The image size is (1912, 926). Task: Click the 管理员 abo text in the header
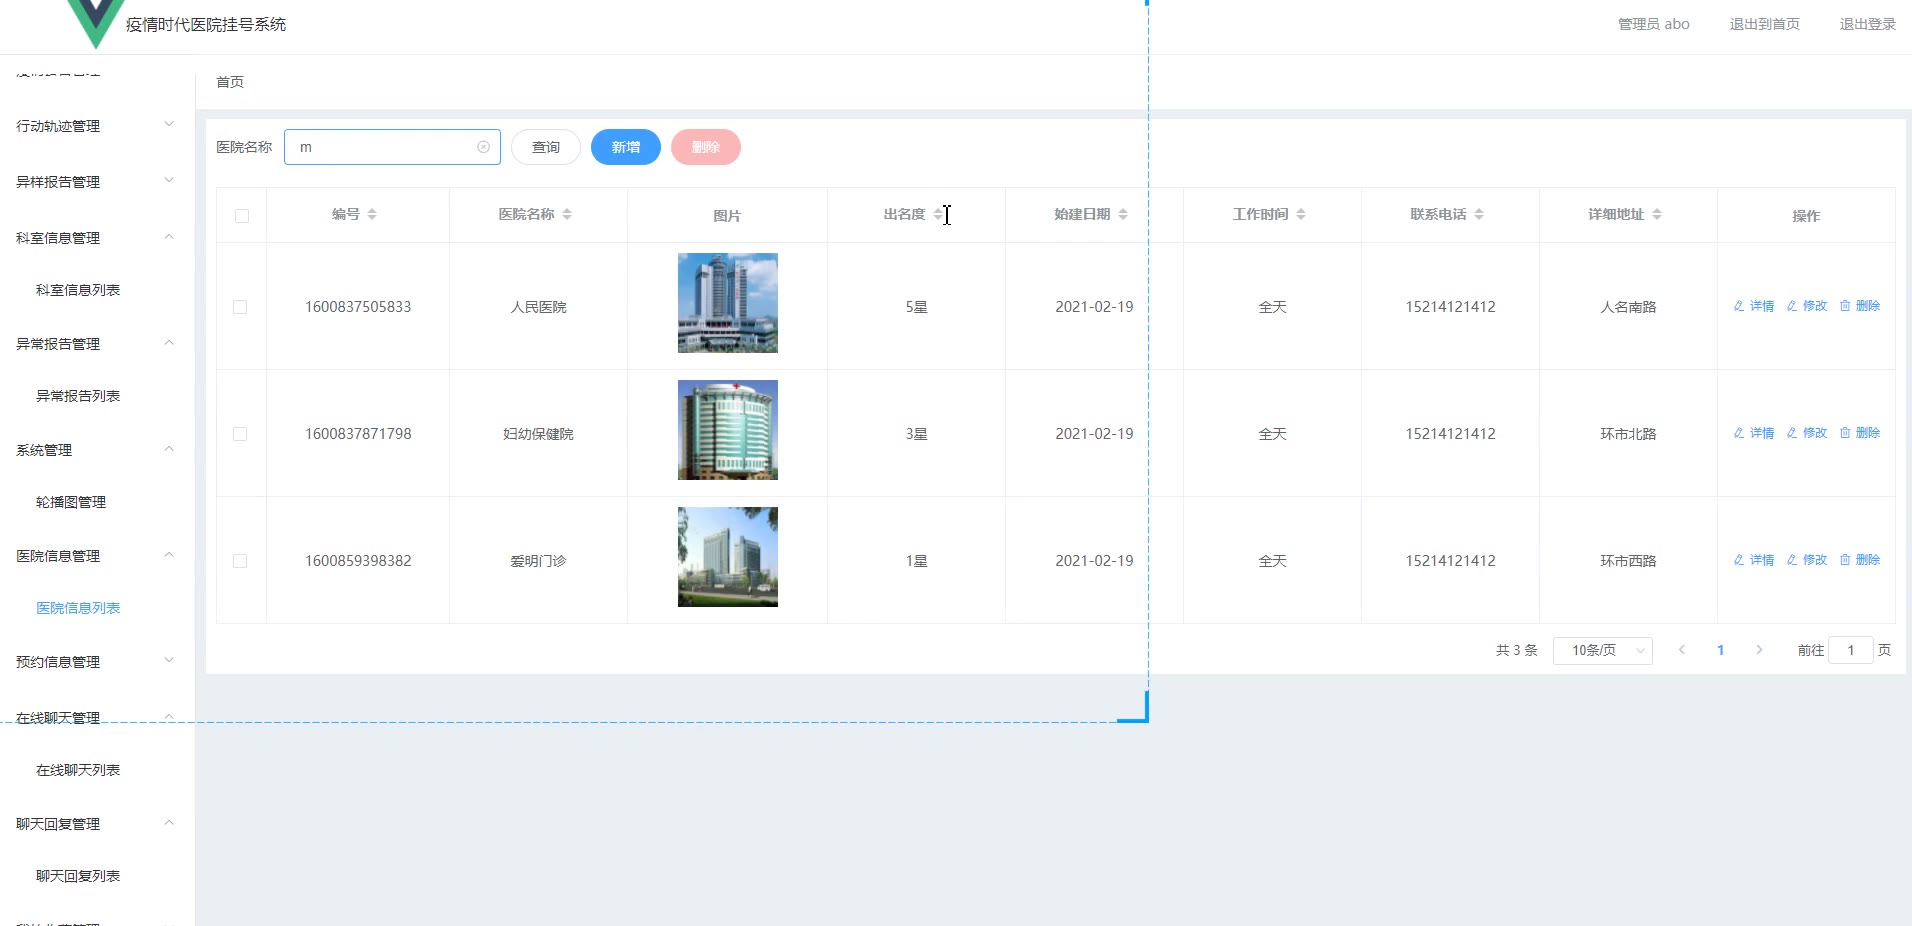click(x=1654, y=24)
